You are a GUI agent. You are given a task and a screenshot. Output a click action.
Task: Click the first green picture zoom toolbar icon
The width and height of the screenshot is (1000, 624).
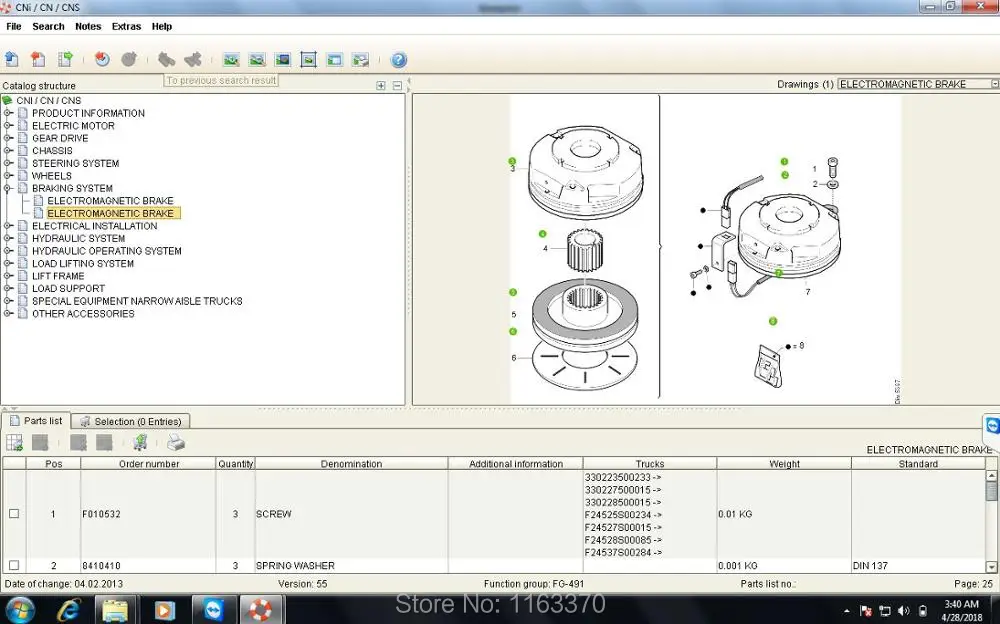[231, 60]
